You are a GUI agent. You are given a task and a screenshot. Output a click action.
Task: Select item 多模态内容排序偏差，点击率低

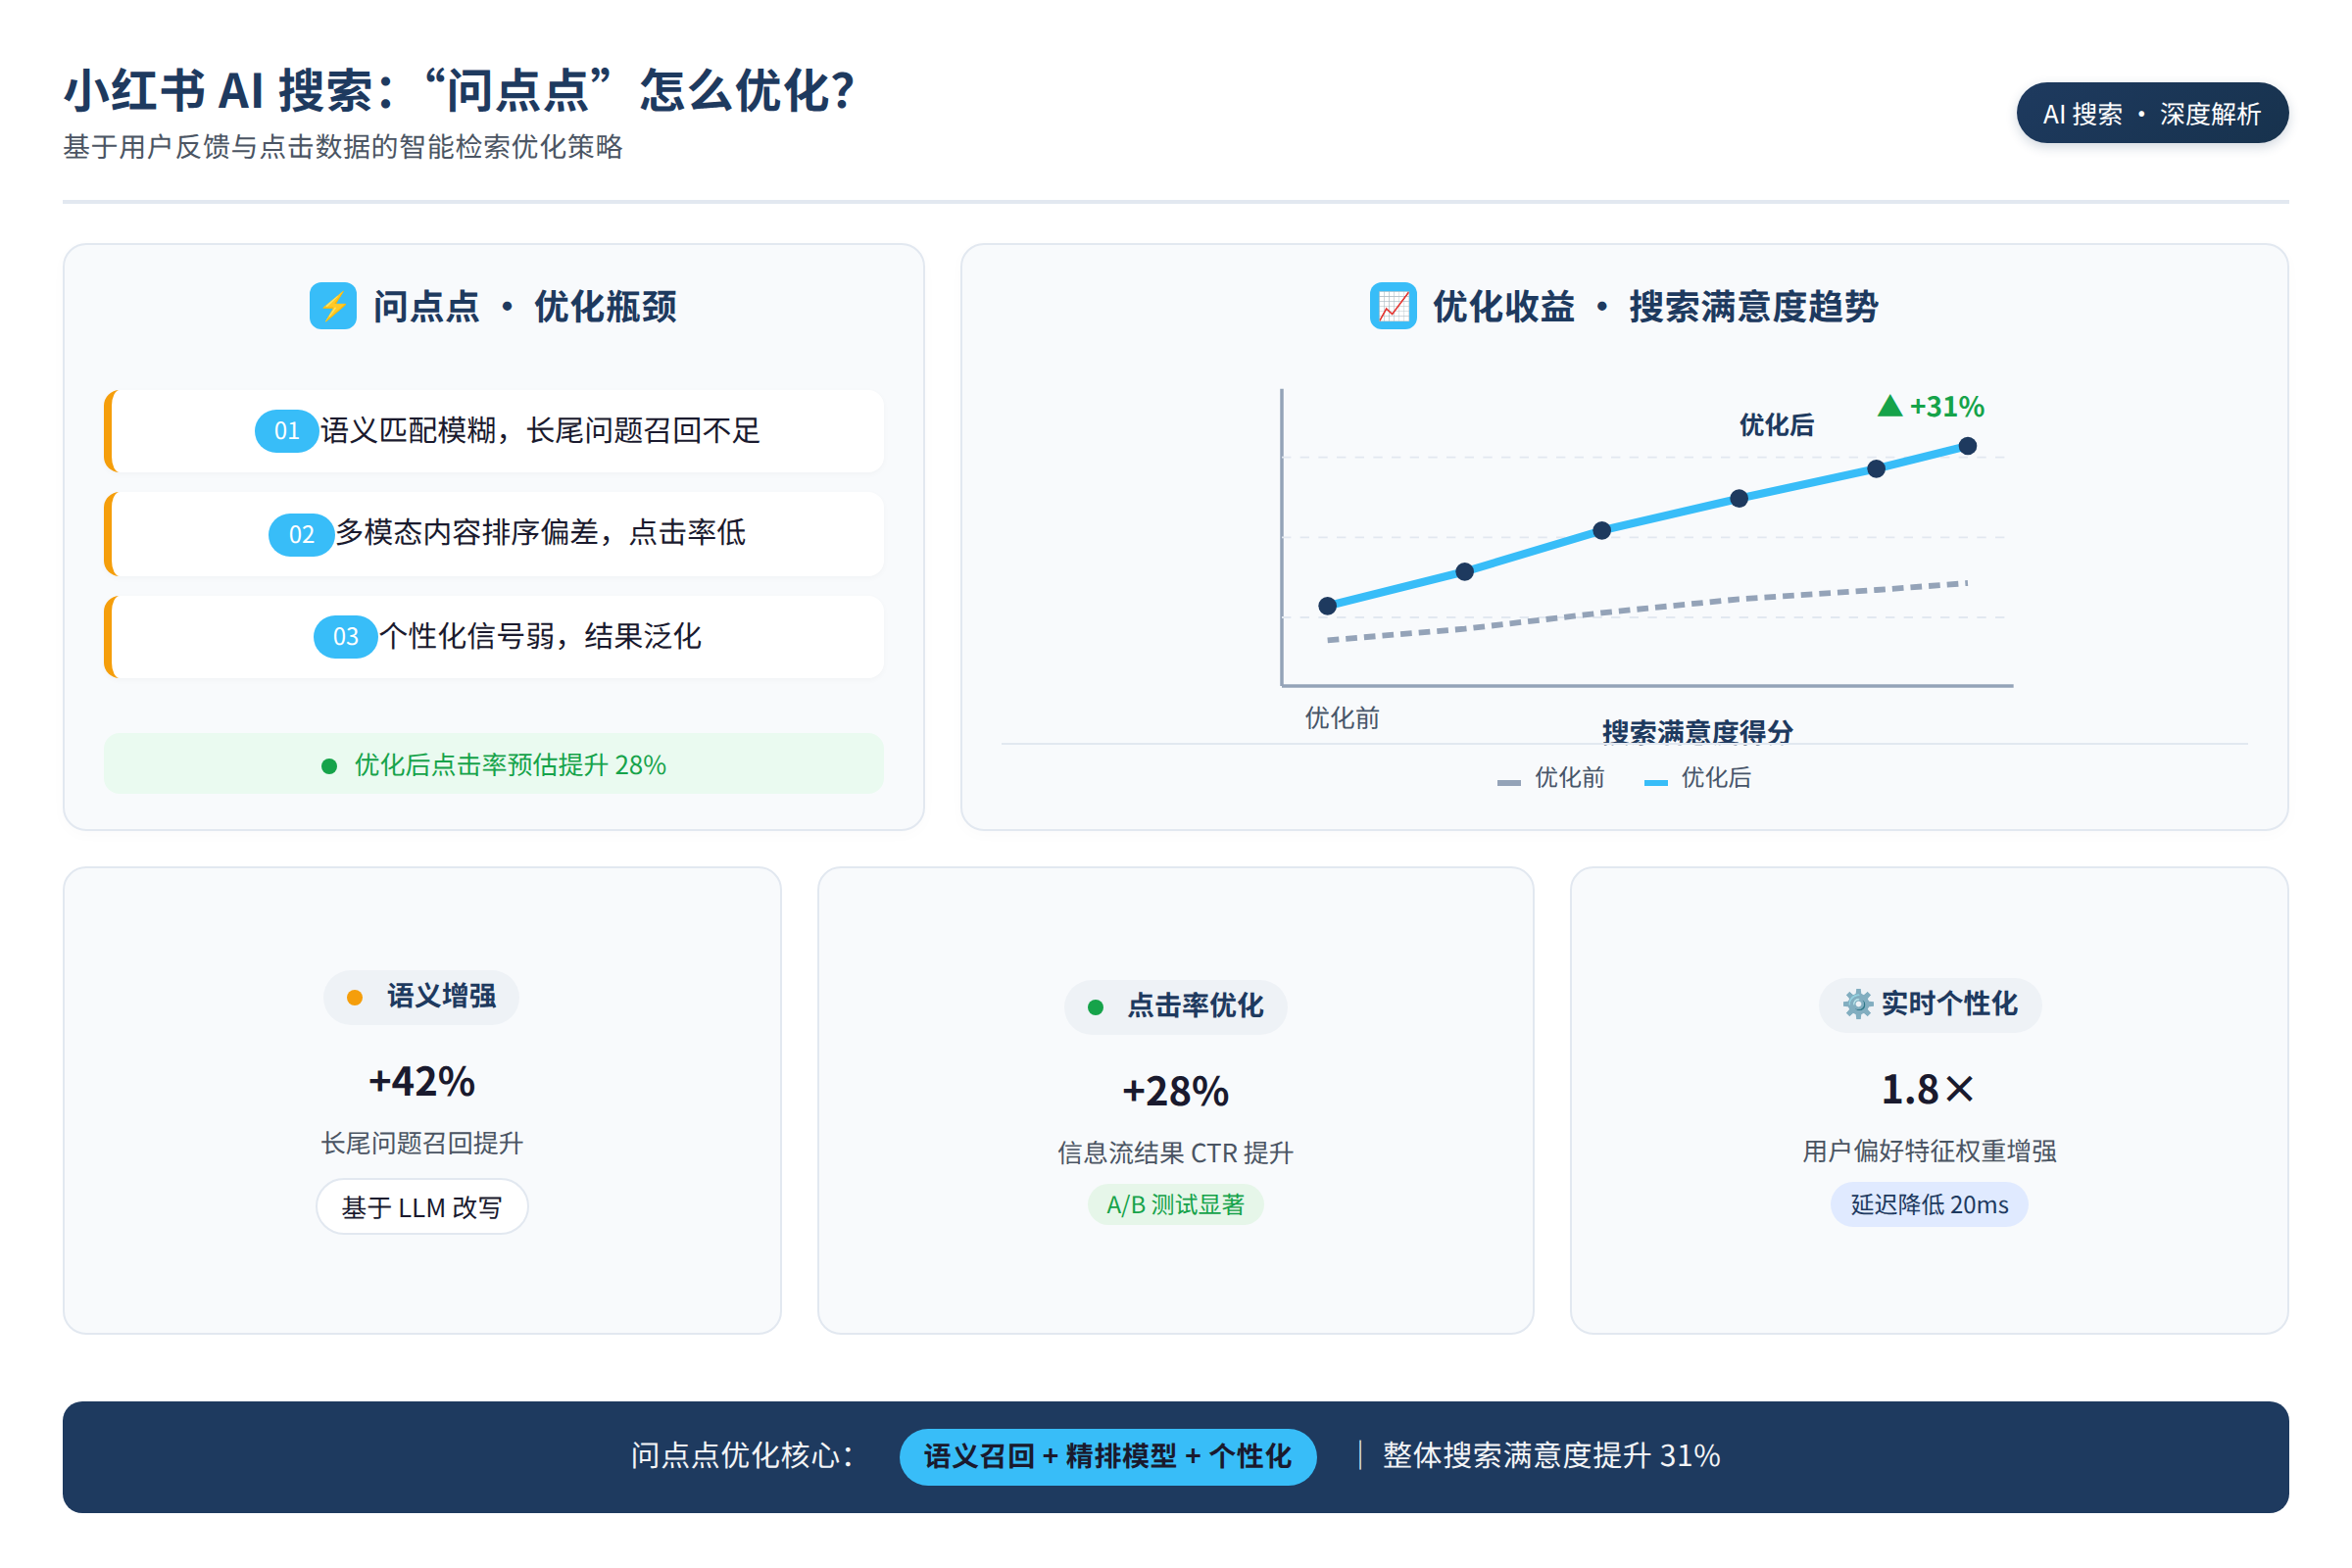pyautogui.click(x=494, y=534)
